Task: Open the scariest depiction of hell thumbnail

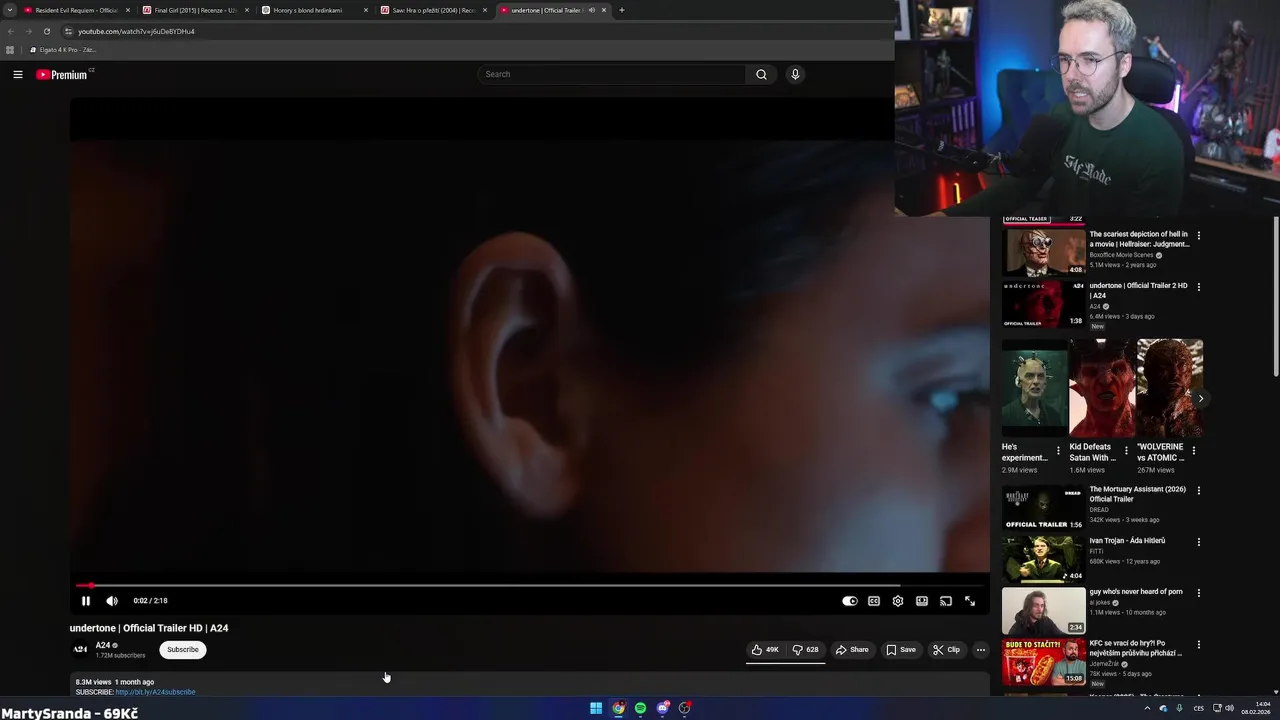Action: click(x=1043, y=252)
